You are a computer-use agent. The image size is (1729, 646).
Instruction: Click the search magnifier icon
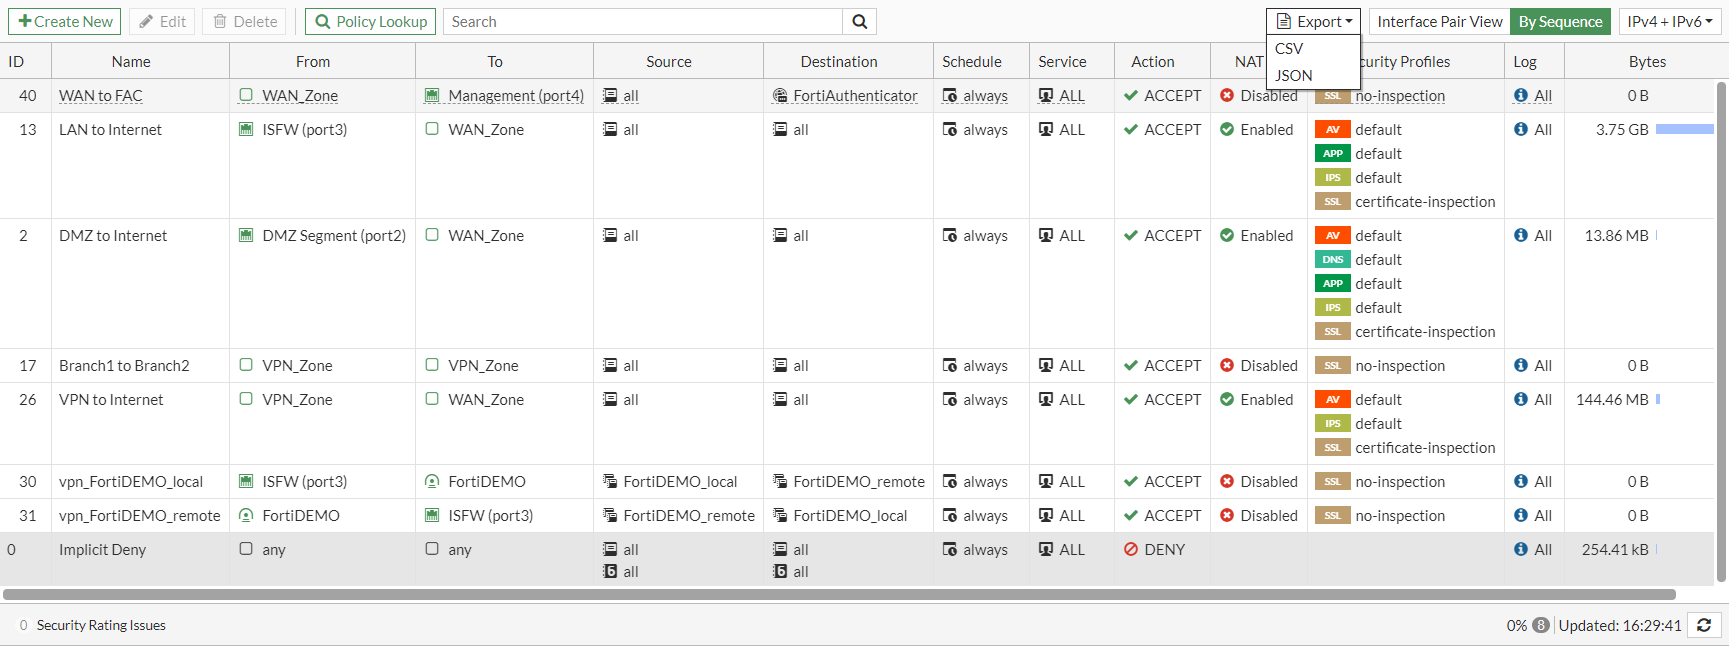click(860, 22)
